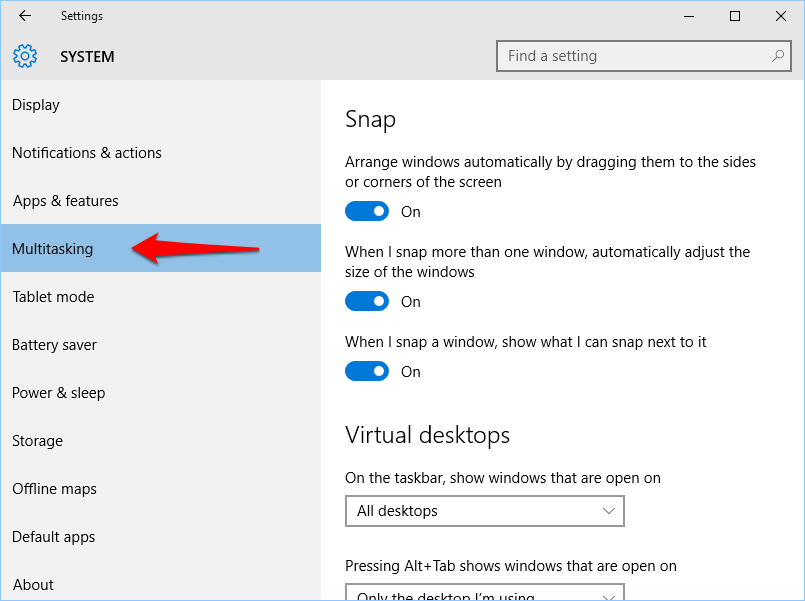Open Storage settings

[37, 440]
